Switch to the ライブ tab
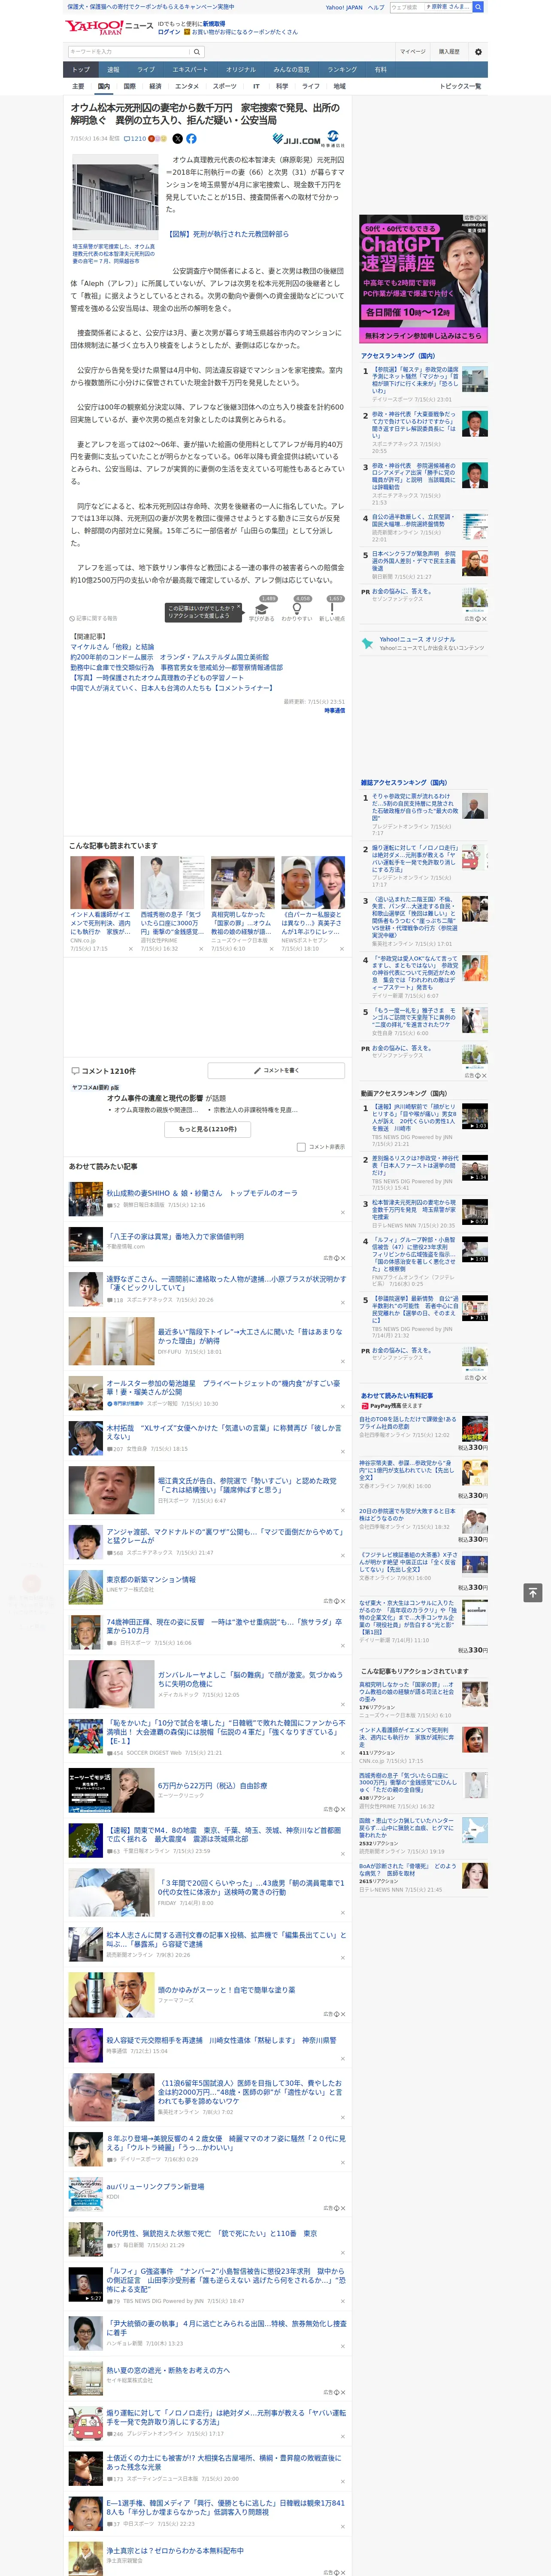 [146, 70]
